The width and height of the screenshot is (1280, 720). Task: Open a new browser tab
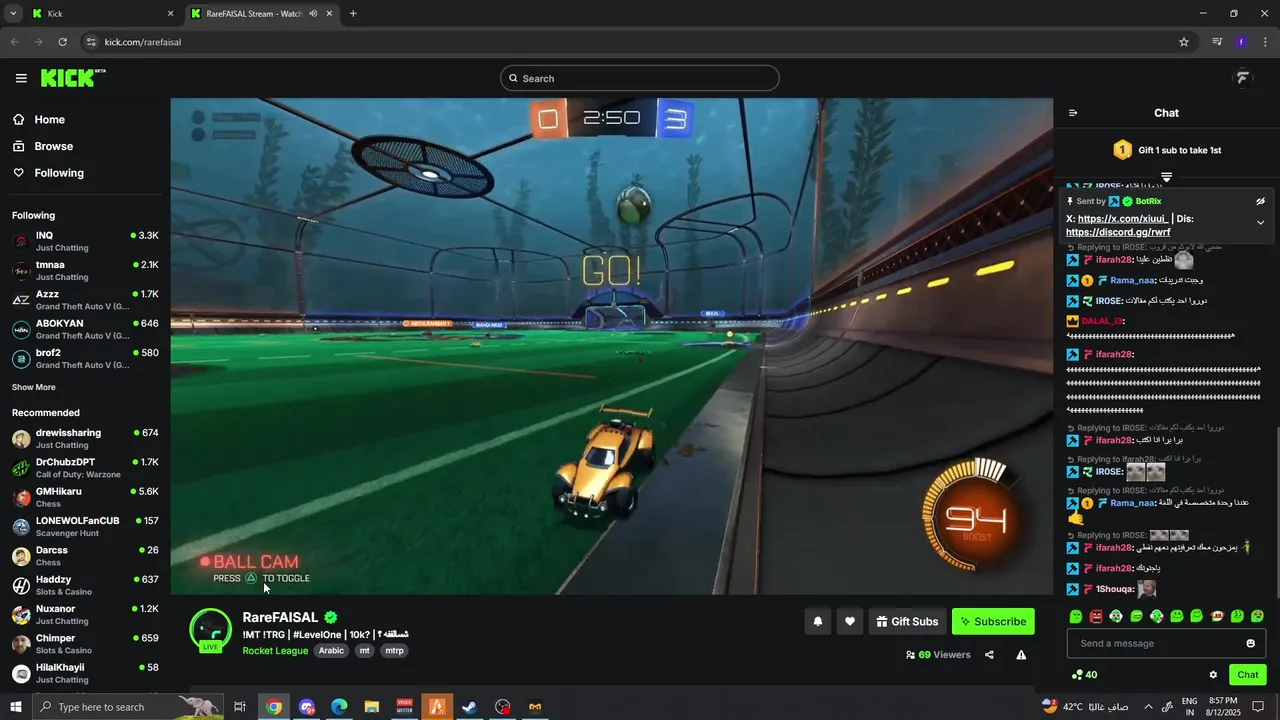[353, 14]
